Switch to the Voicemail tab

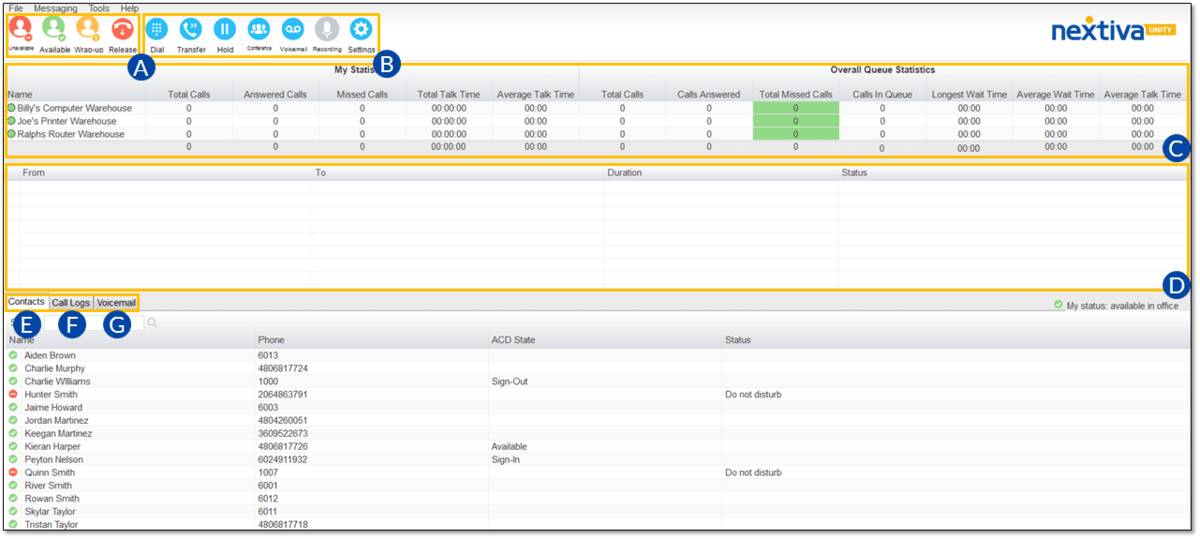(116, 302)
